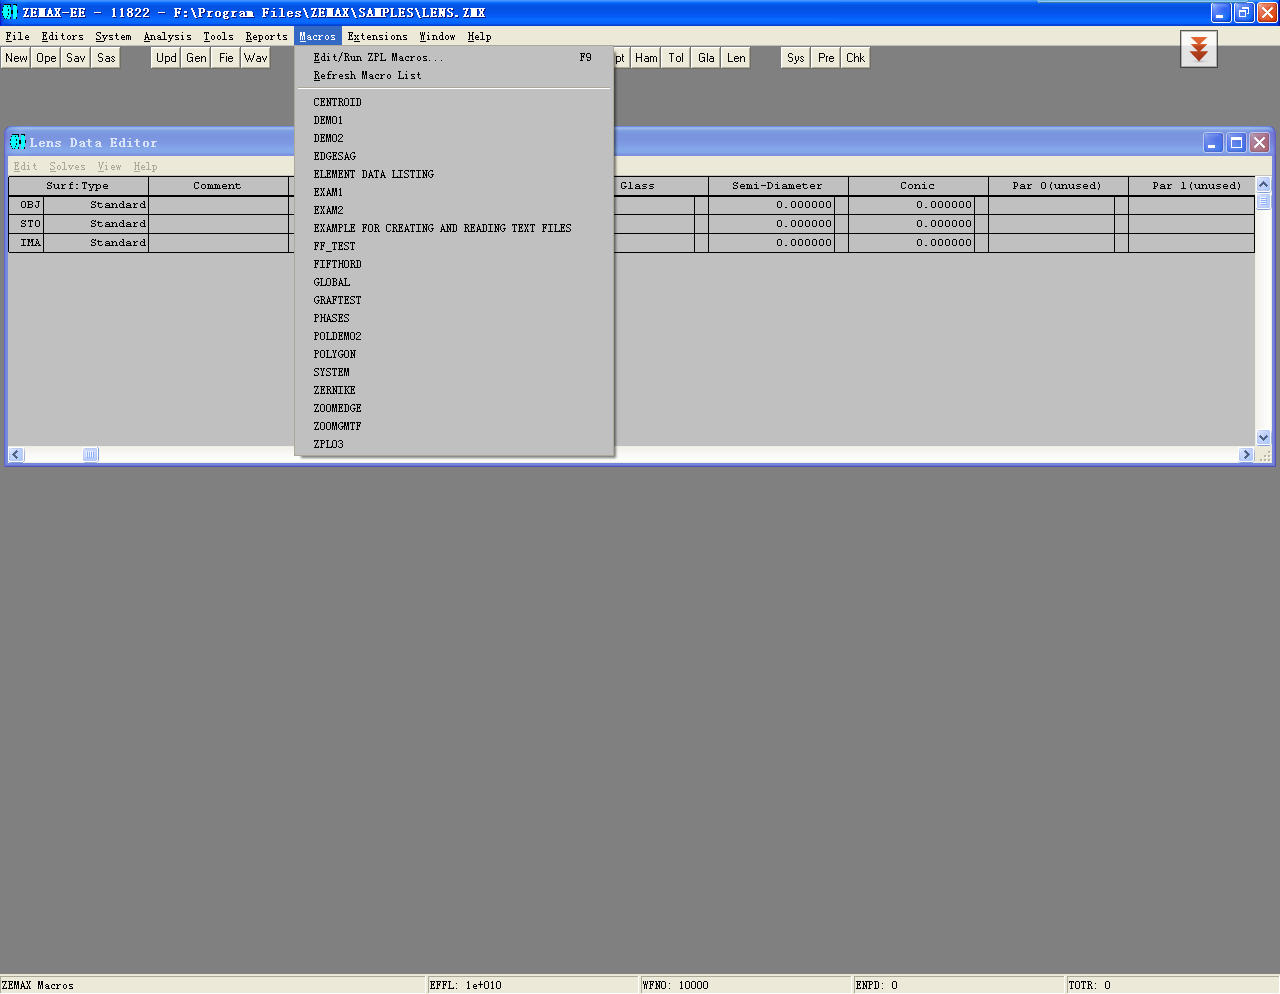Click the Sav (Save) toolbar button
The width and height of the screenshot is (1280, 994).
[x=76, y=58]
